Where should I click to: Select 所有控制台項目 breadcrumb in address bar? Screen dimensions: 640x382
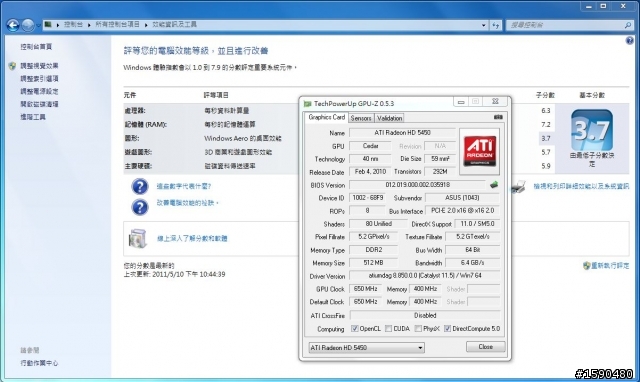point(118,24)
